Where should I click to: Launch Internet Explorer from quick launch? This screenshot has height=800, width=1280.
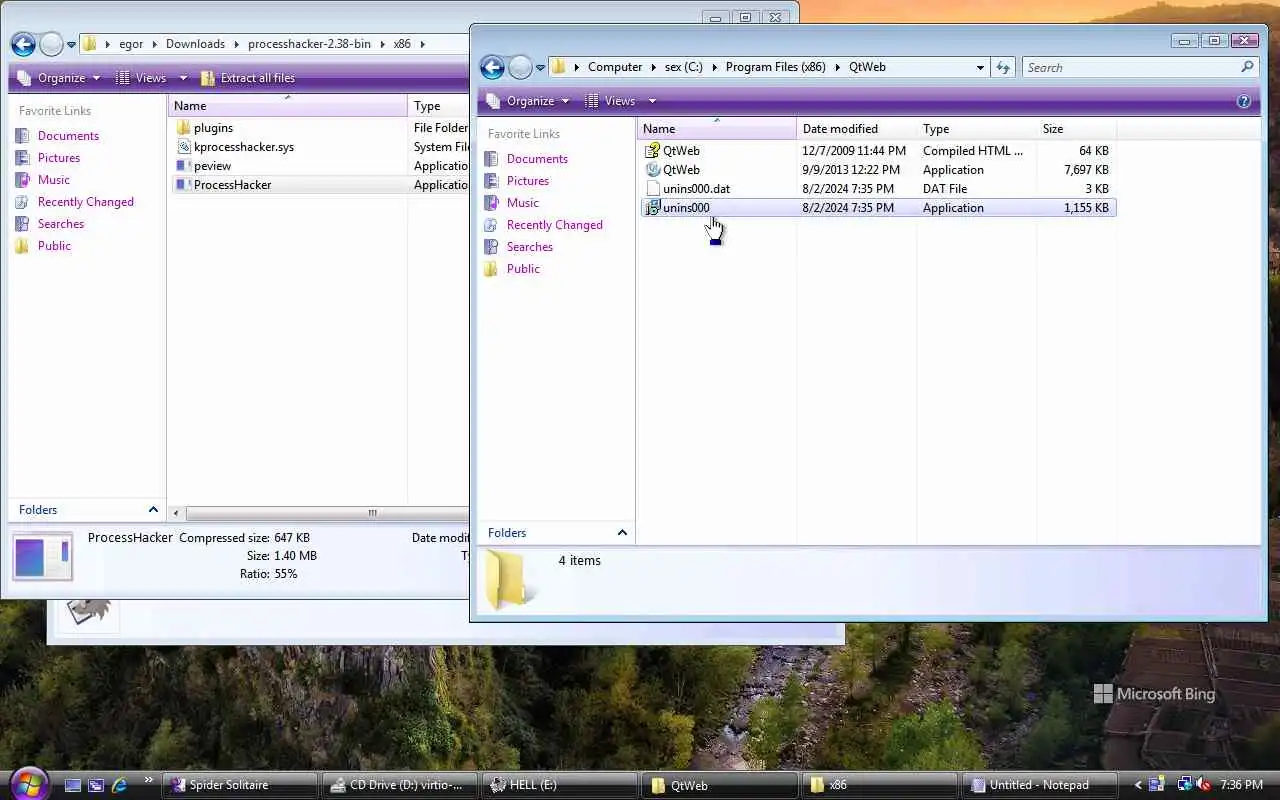[x=119, y=785]
